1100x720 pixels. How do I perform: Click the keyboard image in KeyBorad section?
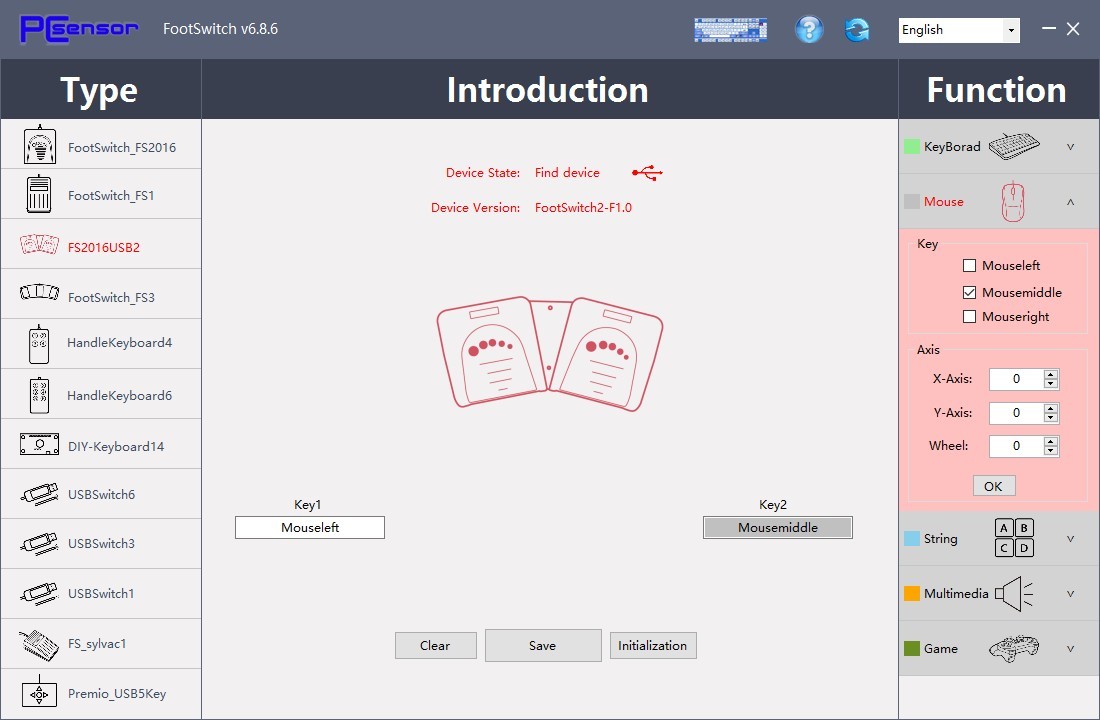click(x=1014, y=145)
